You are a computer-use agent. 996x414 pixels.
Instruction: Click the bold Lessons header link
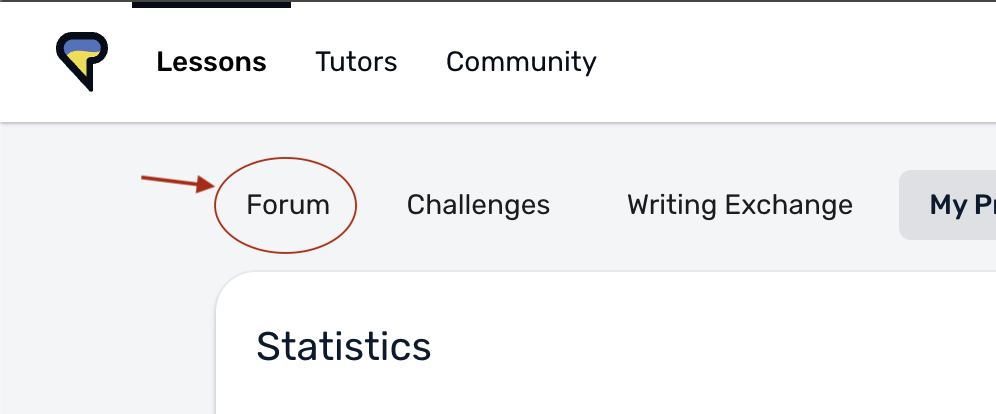pos(212,62)
